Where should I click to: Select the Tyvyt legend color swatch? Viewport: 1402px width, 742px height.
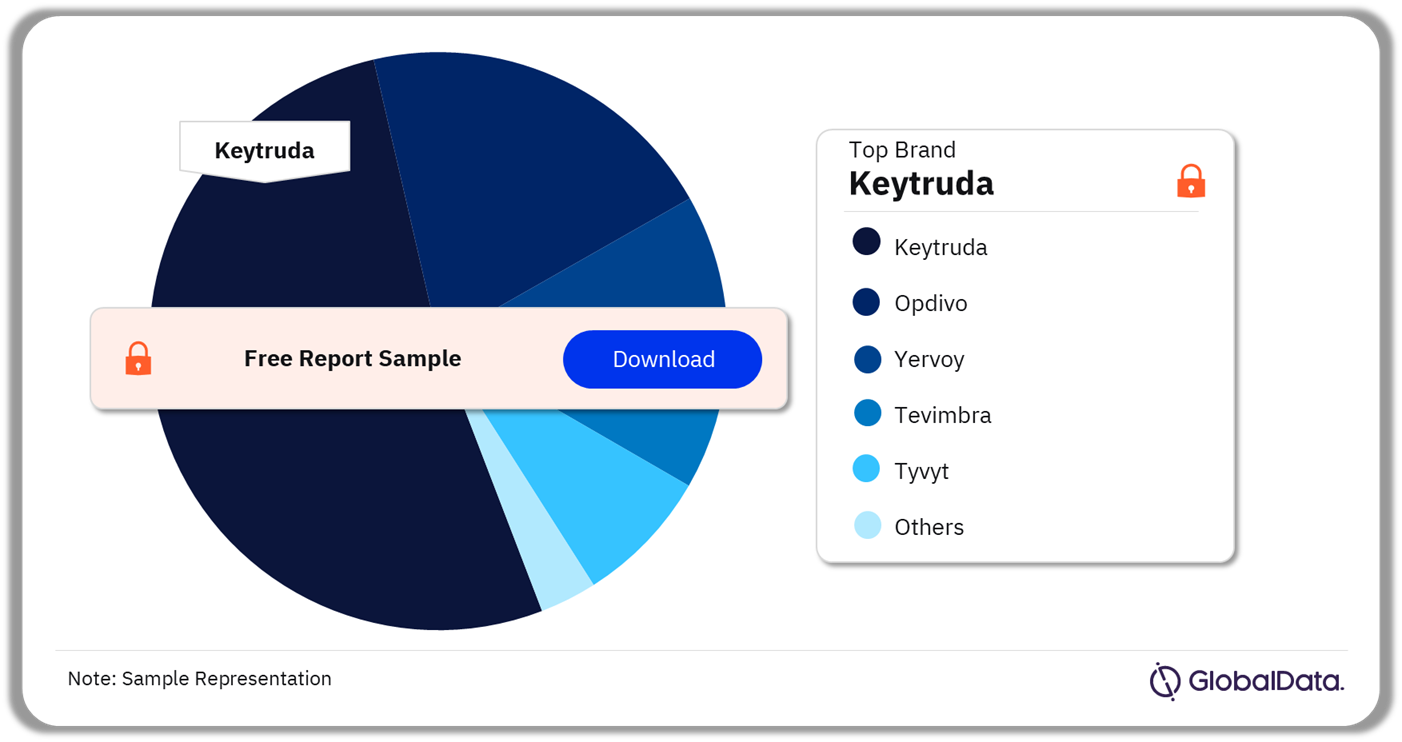[x=867, y=469]
